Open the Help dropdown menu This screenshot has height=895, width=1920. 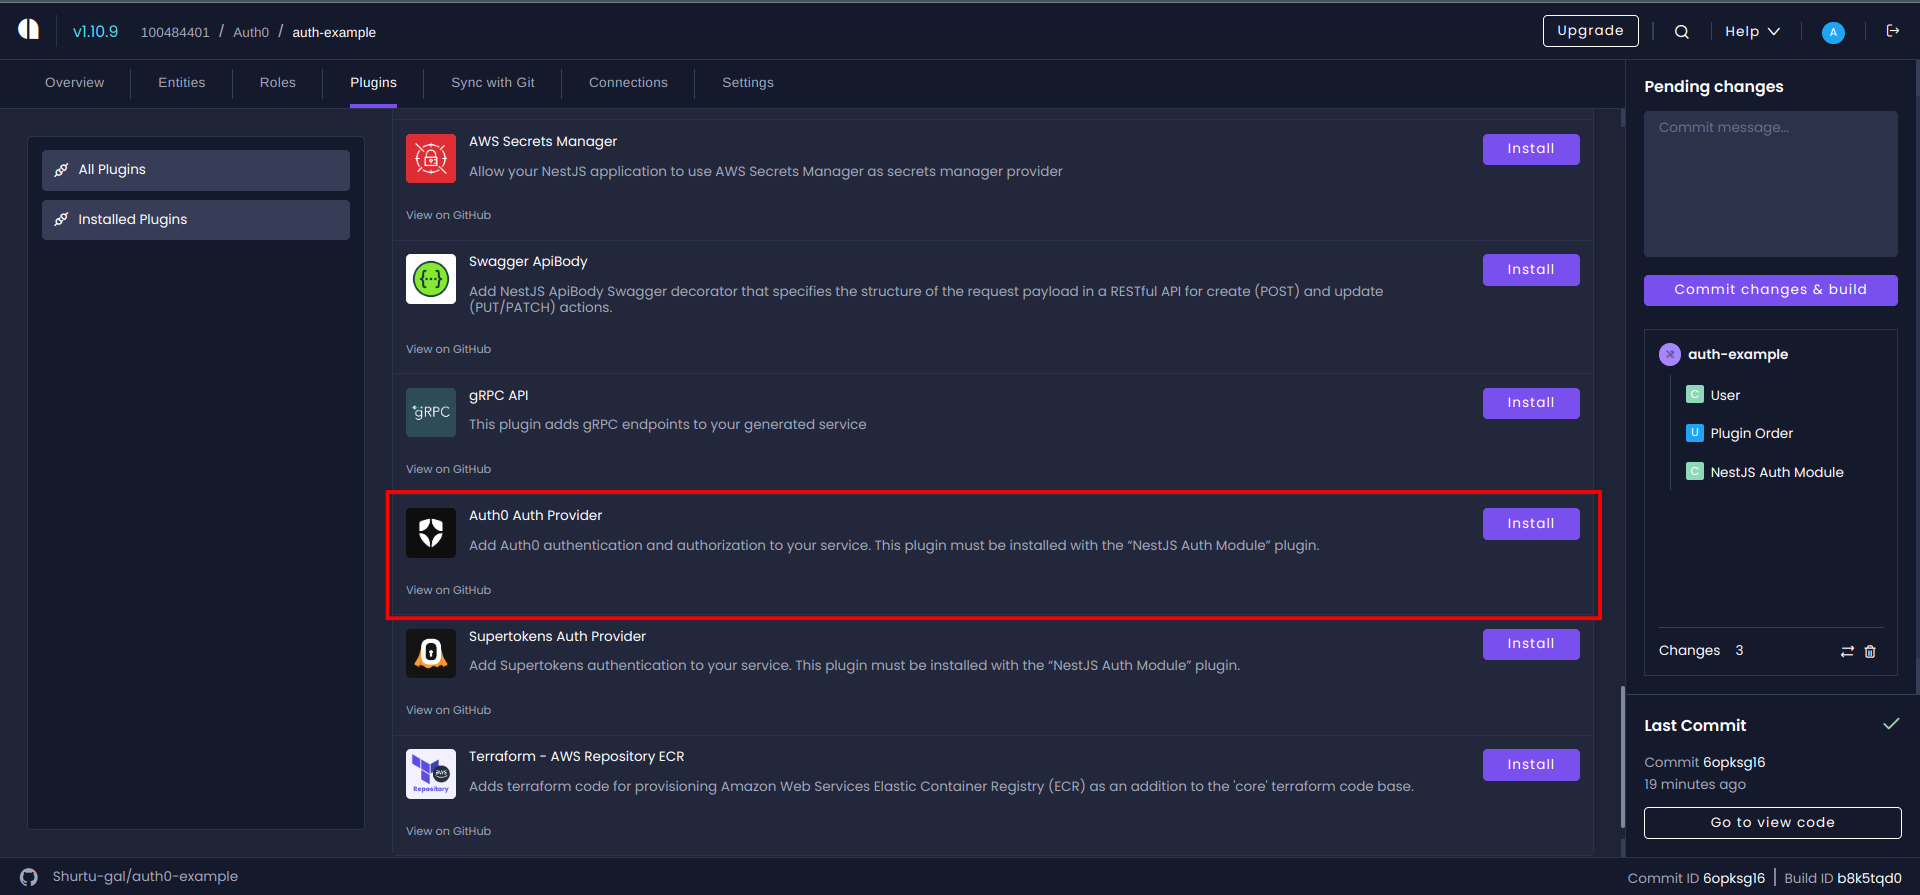click(1752, 32)
